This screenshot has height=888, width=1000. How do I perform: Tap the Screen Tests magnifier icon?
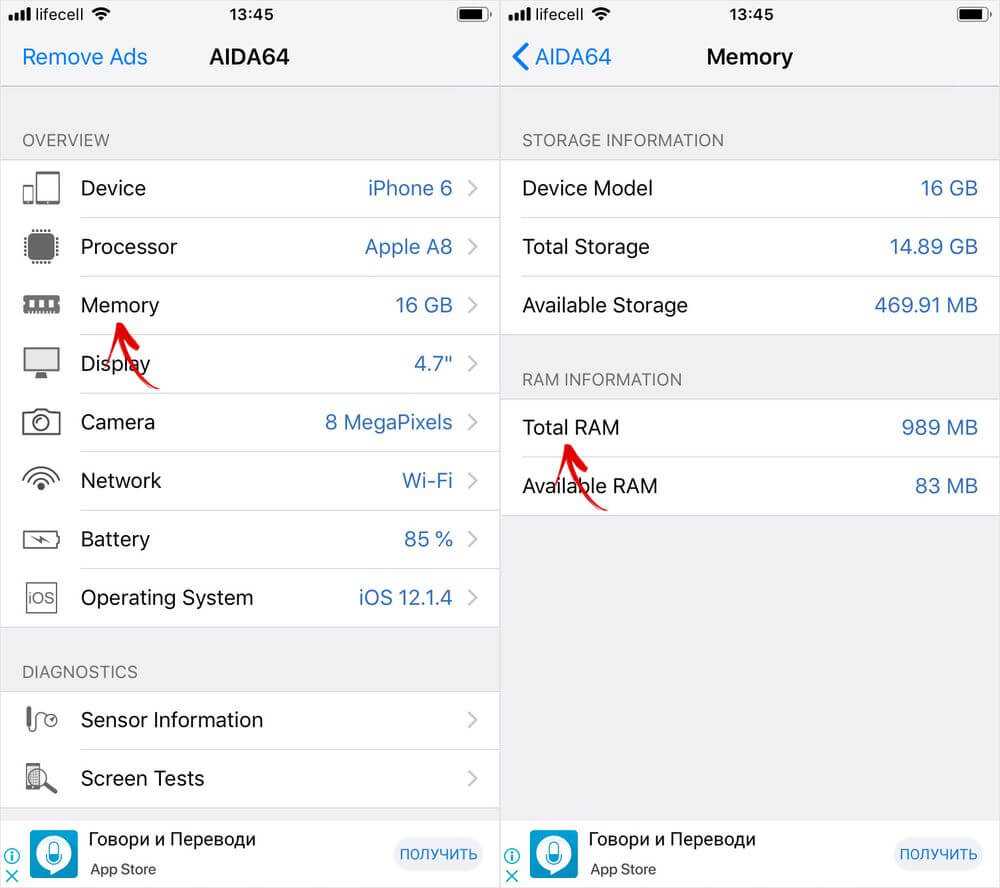41,778
